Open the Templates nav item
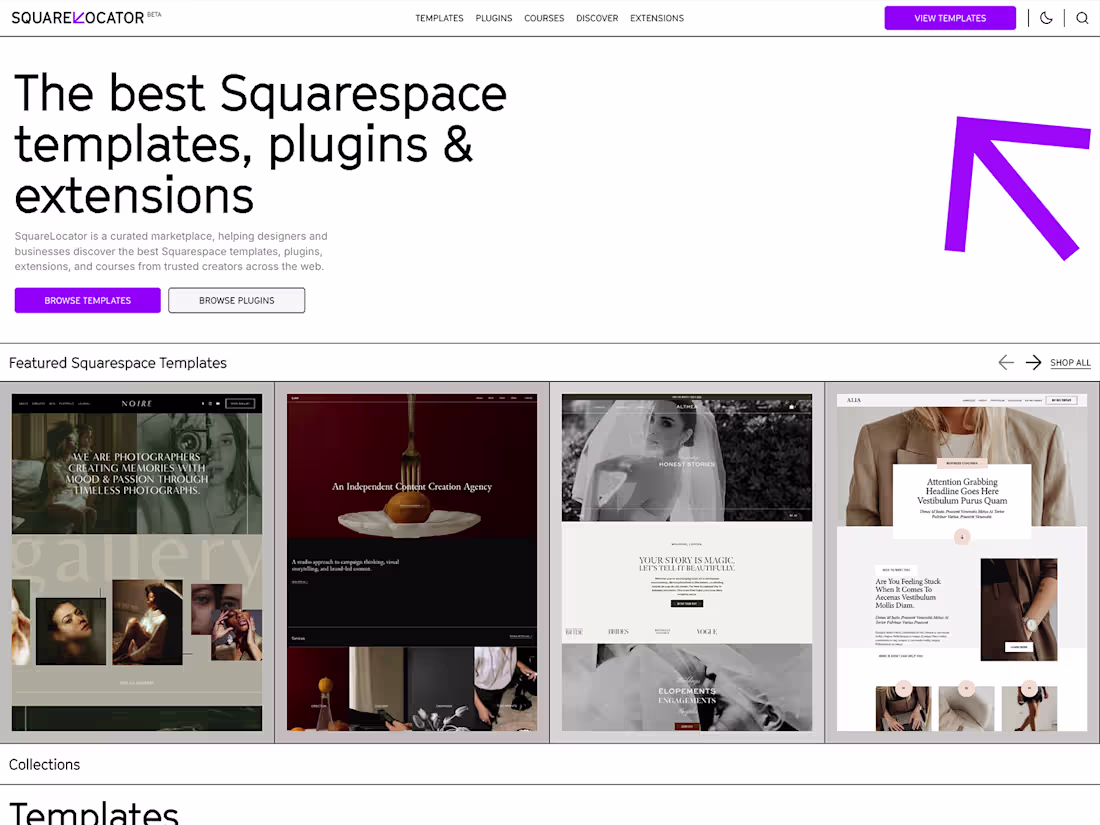1100x825 pixels. 439,18
